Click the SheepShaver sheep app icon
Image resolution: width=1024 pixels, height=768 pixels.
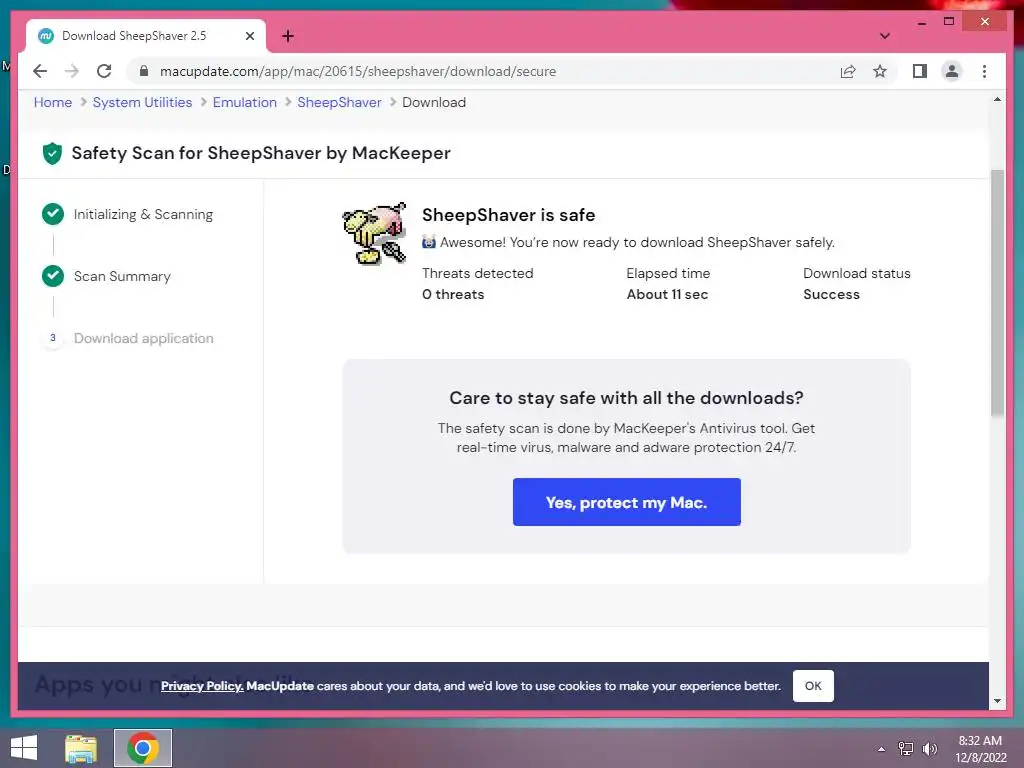click(x=374, y=233)
